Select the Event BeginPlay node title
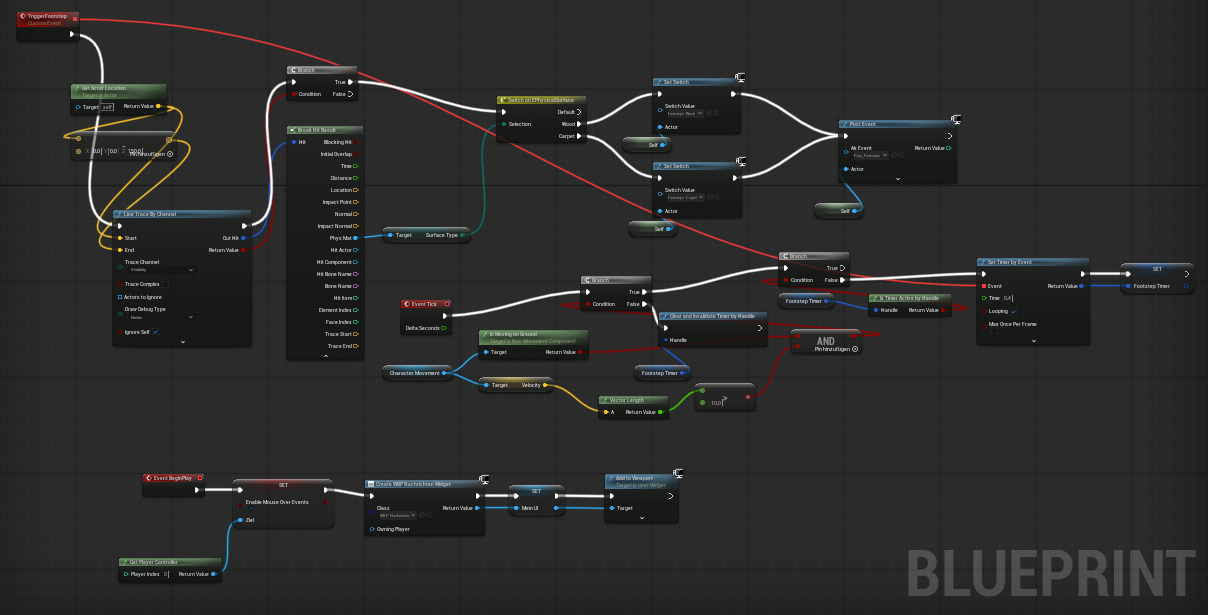Image resolution: width=1208 pixels, height=615 pixels. pos(174,479)
